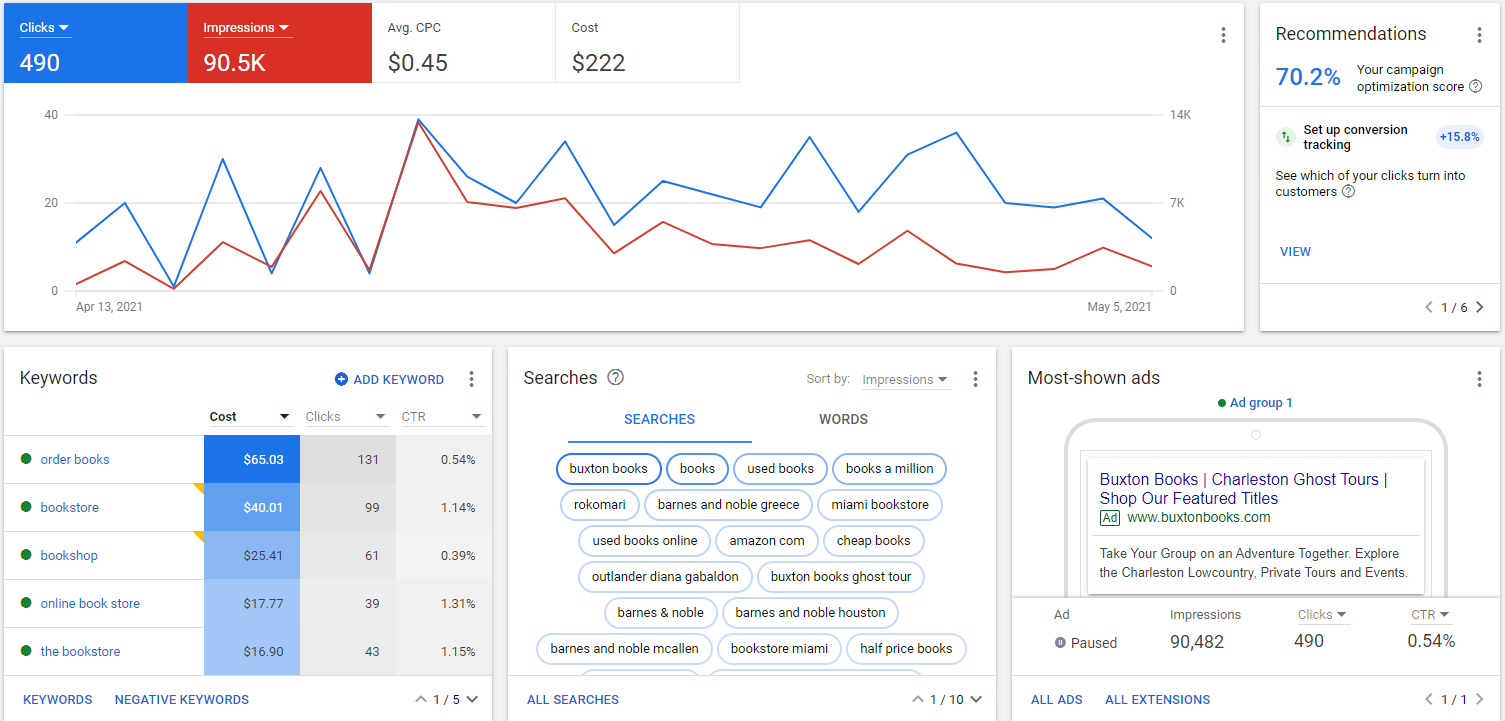Open the bookstore keyword details
This screenshot has width=1505, height=721.
pyautogui.click(x=69, y=507)
